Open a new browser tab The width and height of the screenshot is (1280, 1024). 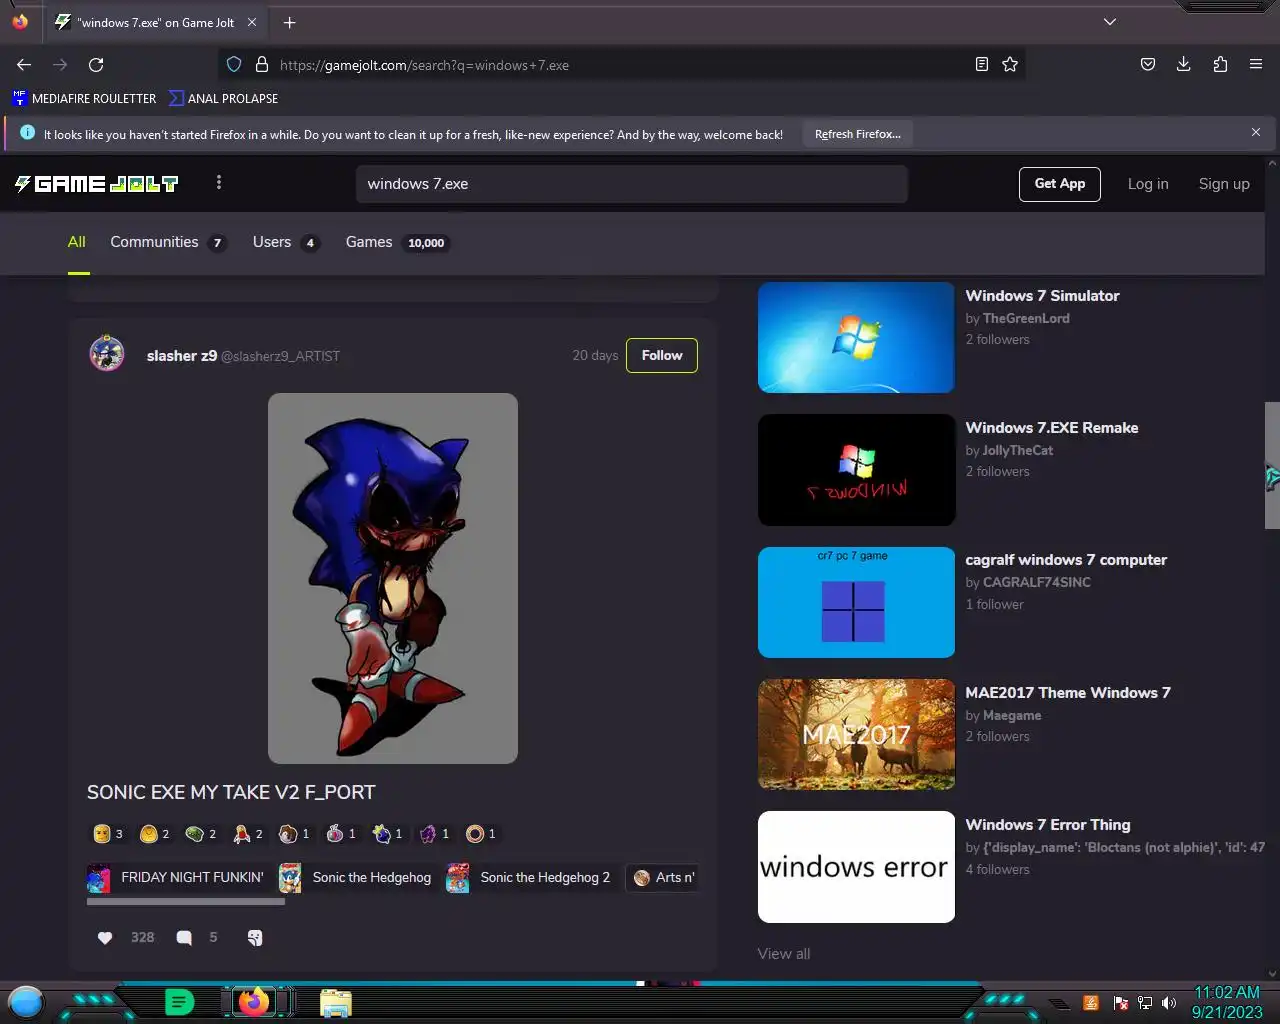(x=289, y=22)
